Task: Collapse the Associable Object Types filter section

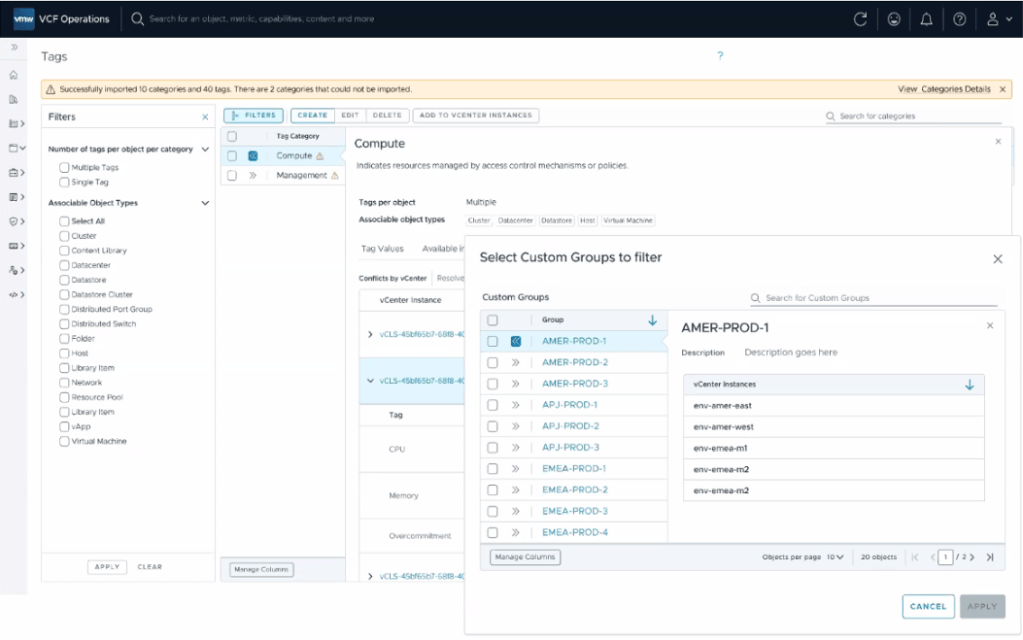Action: coord(205,203)
